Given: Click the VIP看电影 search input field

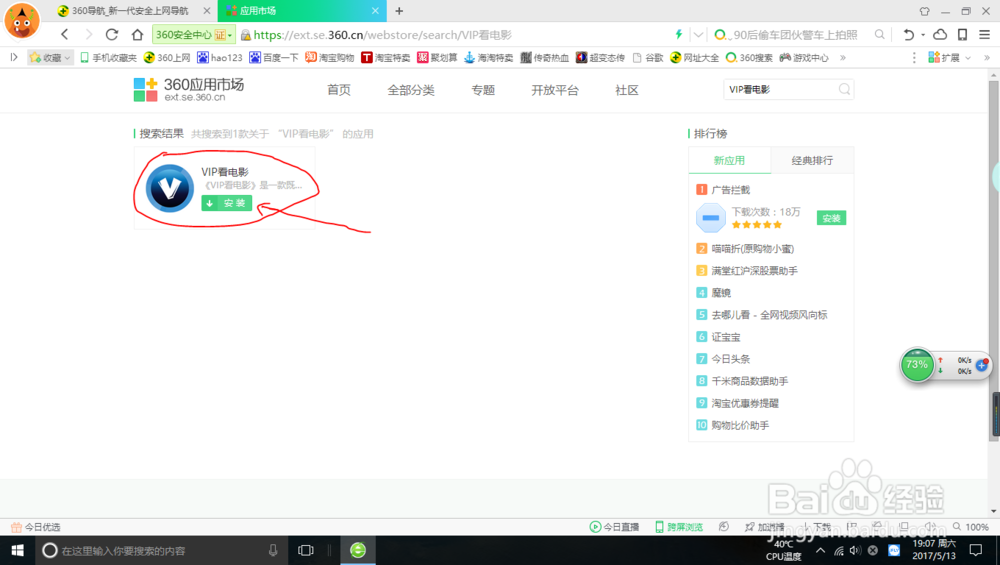Looking at the screenshot, I should [781, 89].
